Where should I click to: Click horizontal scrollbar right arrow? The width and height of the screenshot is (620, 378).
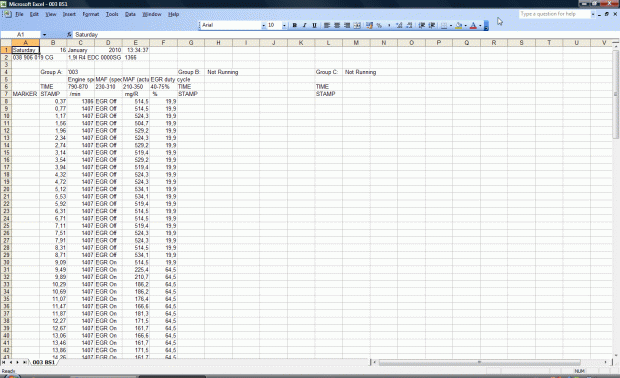pyautogui.click(x=606, y=362)
